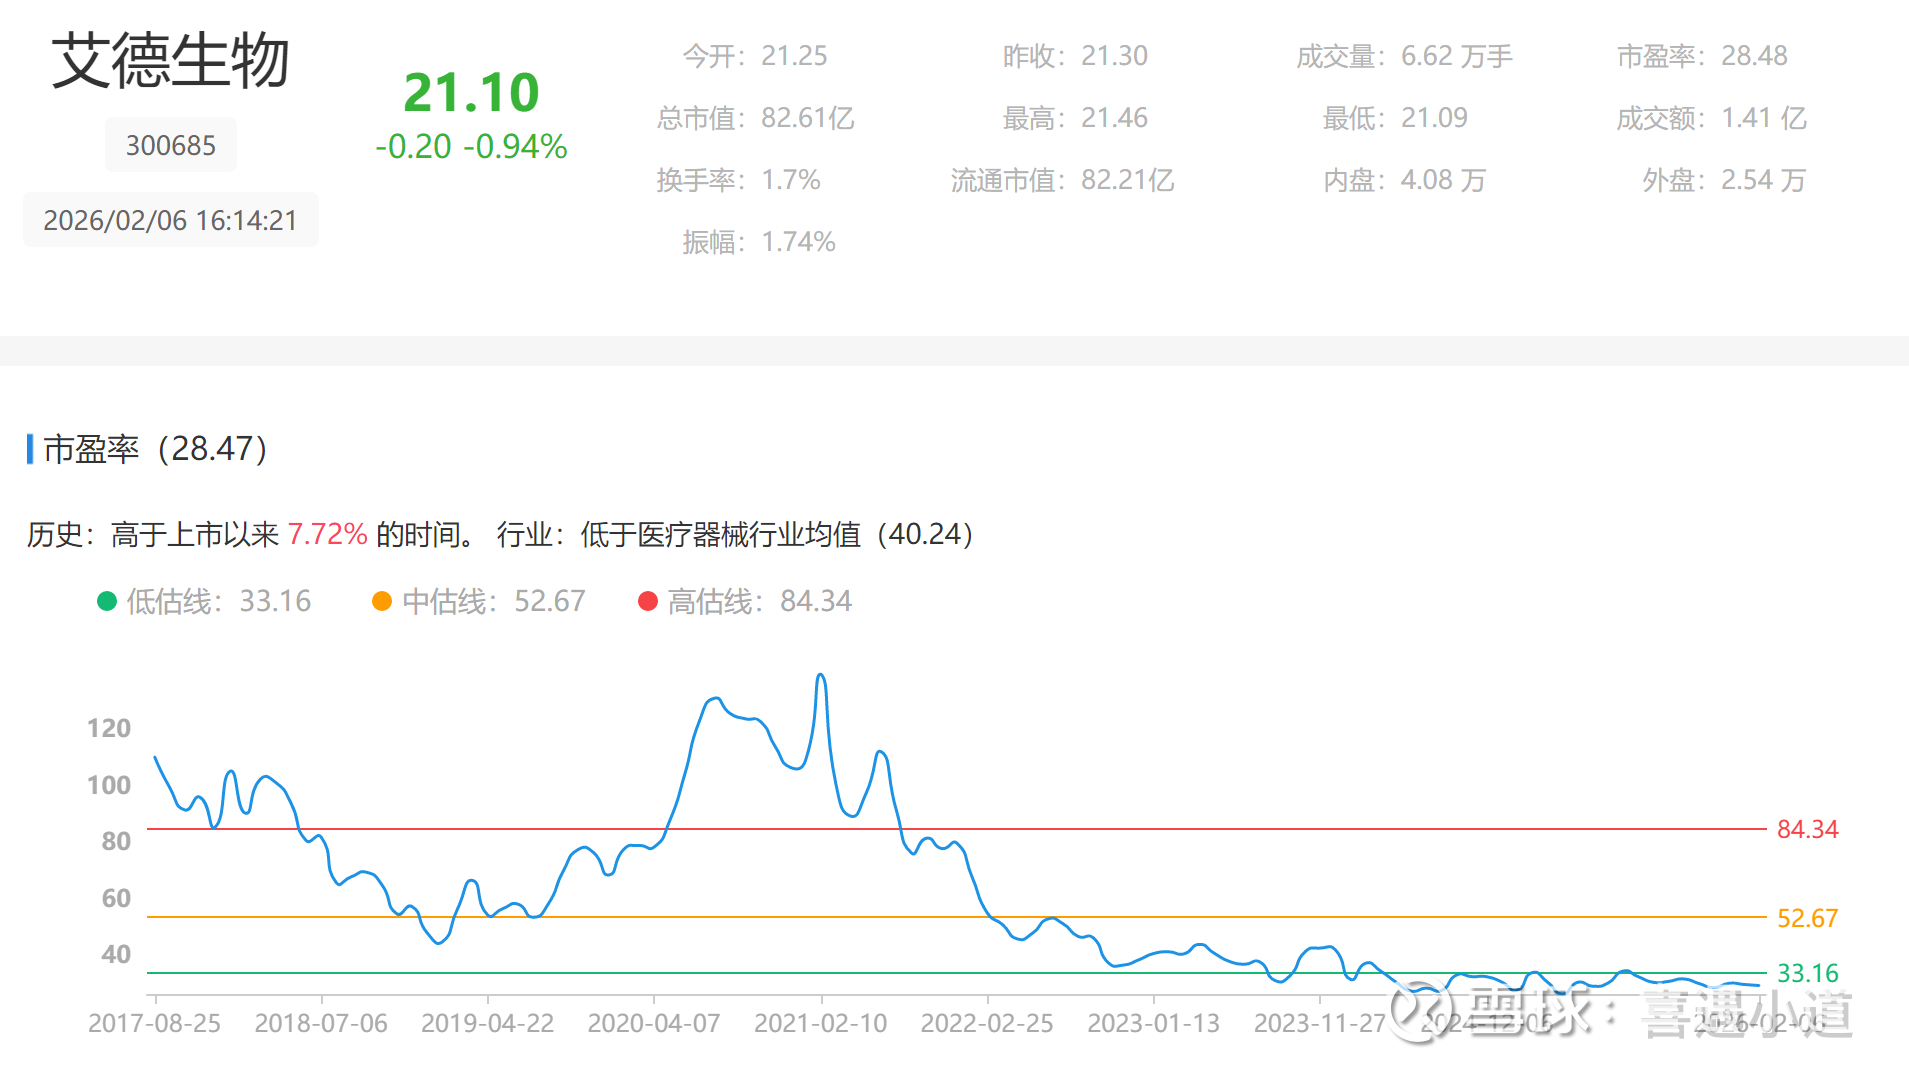Toggle the 低估线: 33.16 legend label
Viewport: 1909px width, 1072px height.
click(218, 601)
